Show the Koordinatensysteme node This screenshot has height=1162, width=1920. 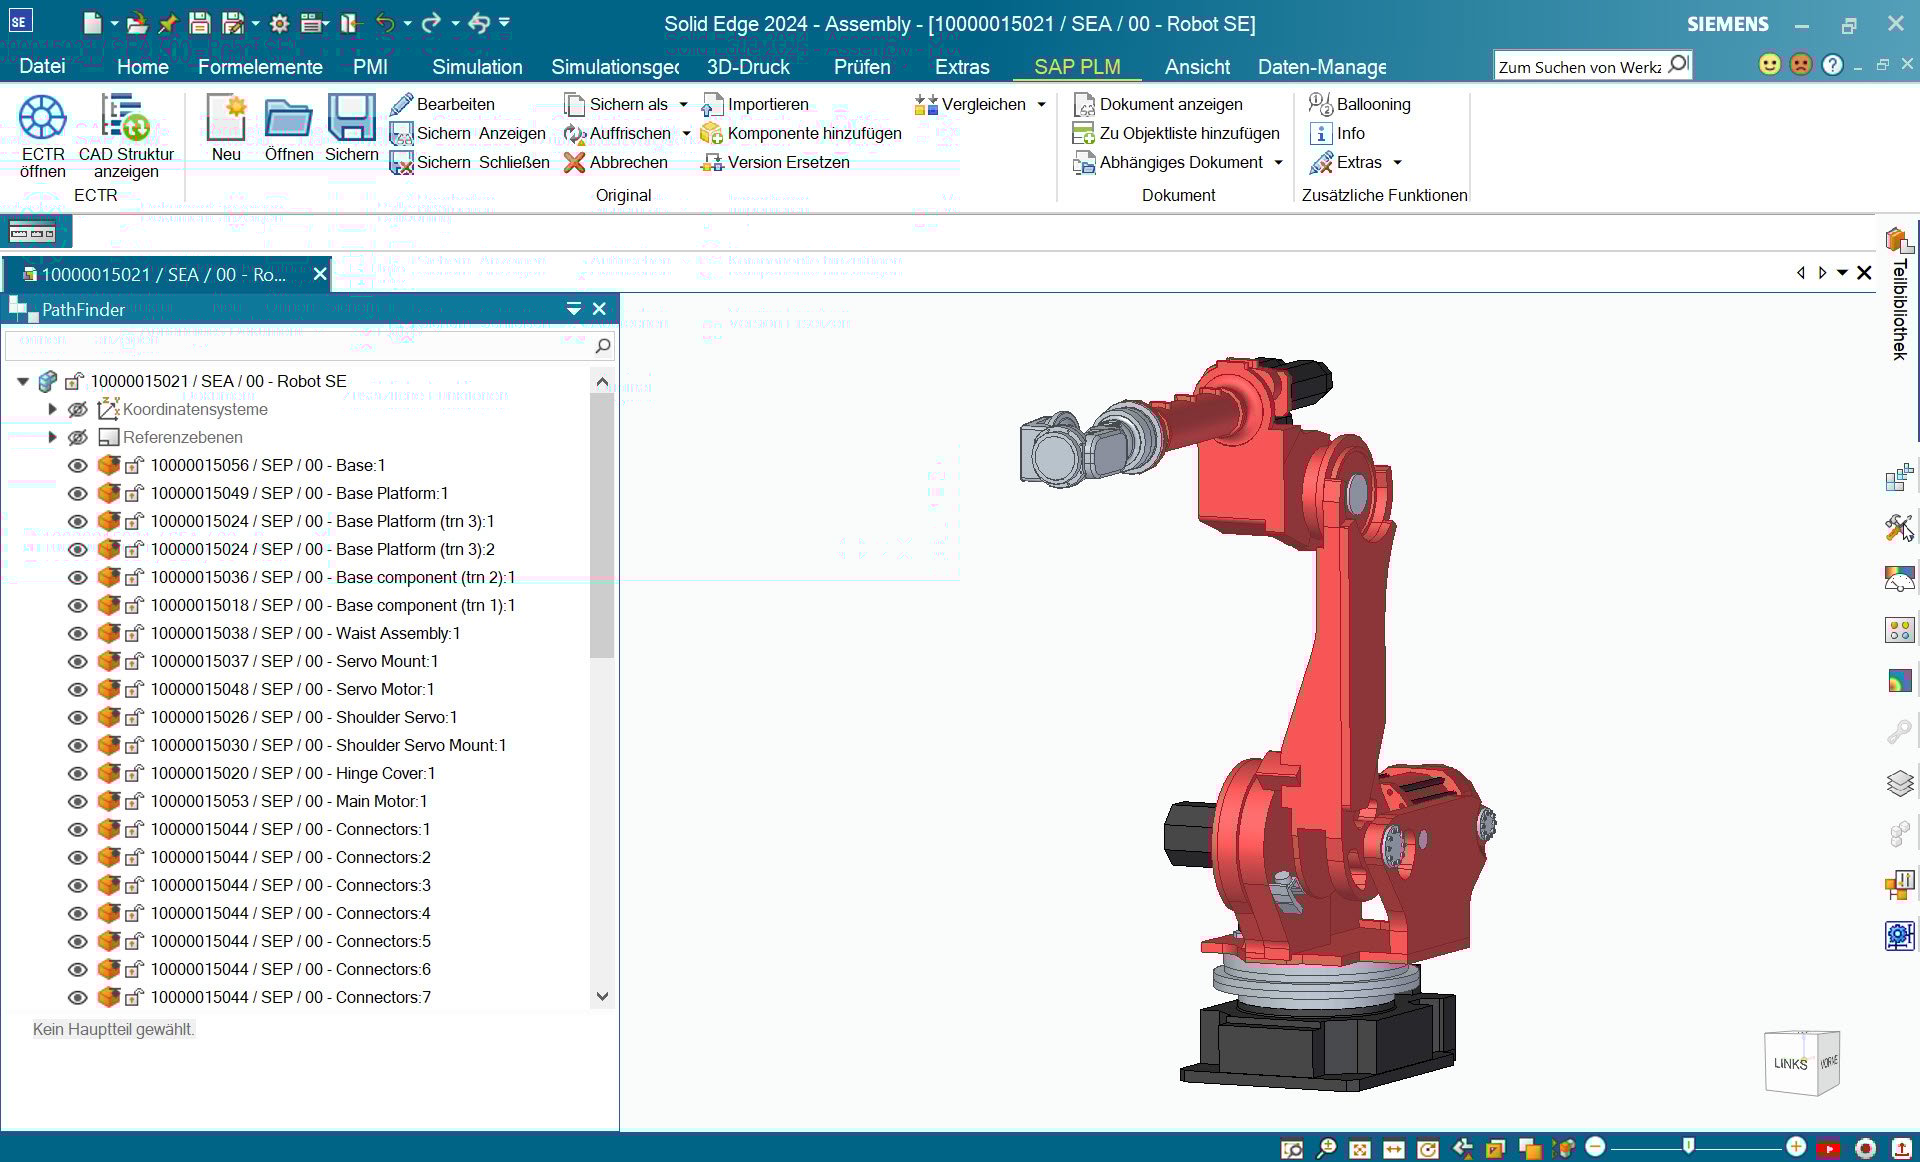click(77, 409)
